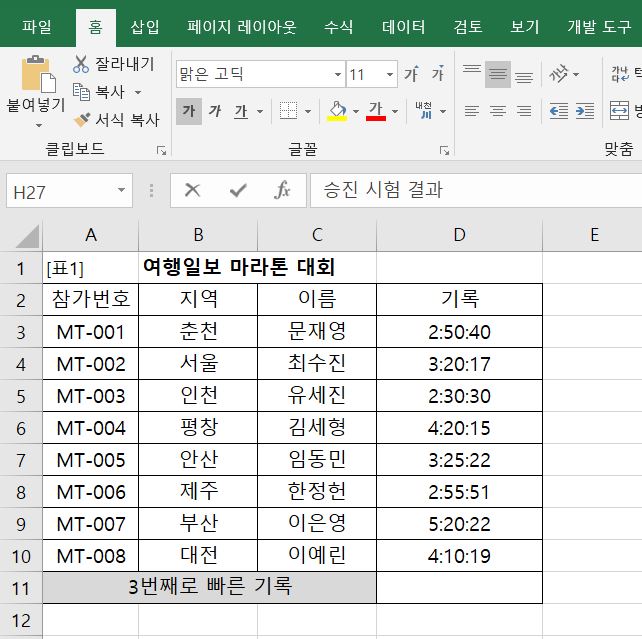Apply cell borders icon
The height and width of the screenshot is (639, 642).
288,111
